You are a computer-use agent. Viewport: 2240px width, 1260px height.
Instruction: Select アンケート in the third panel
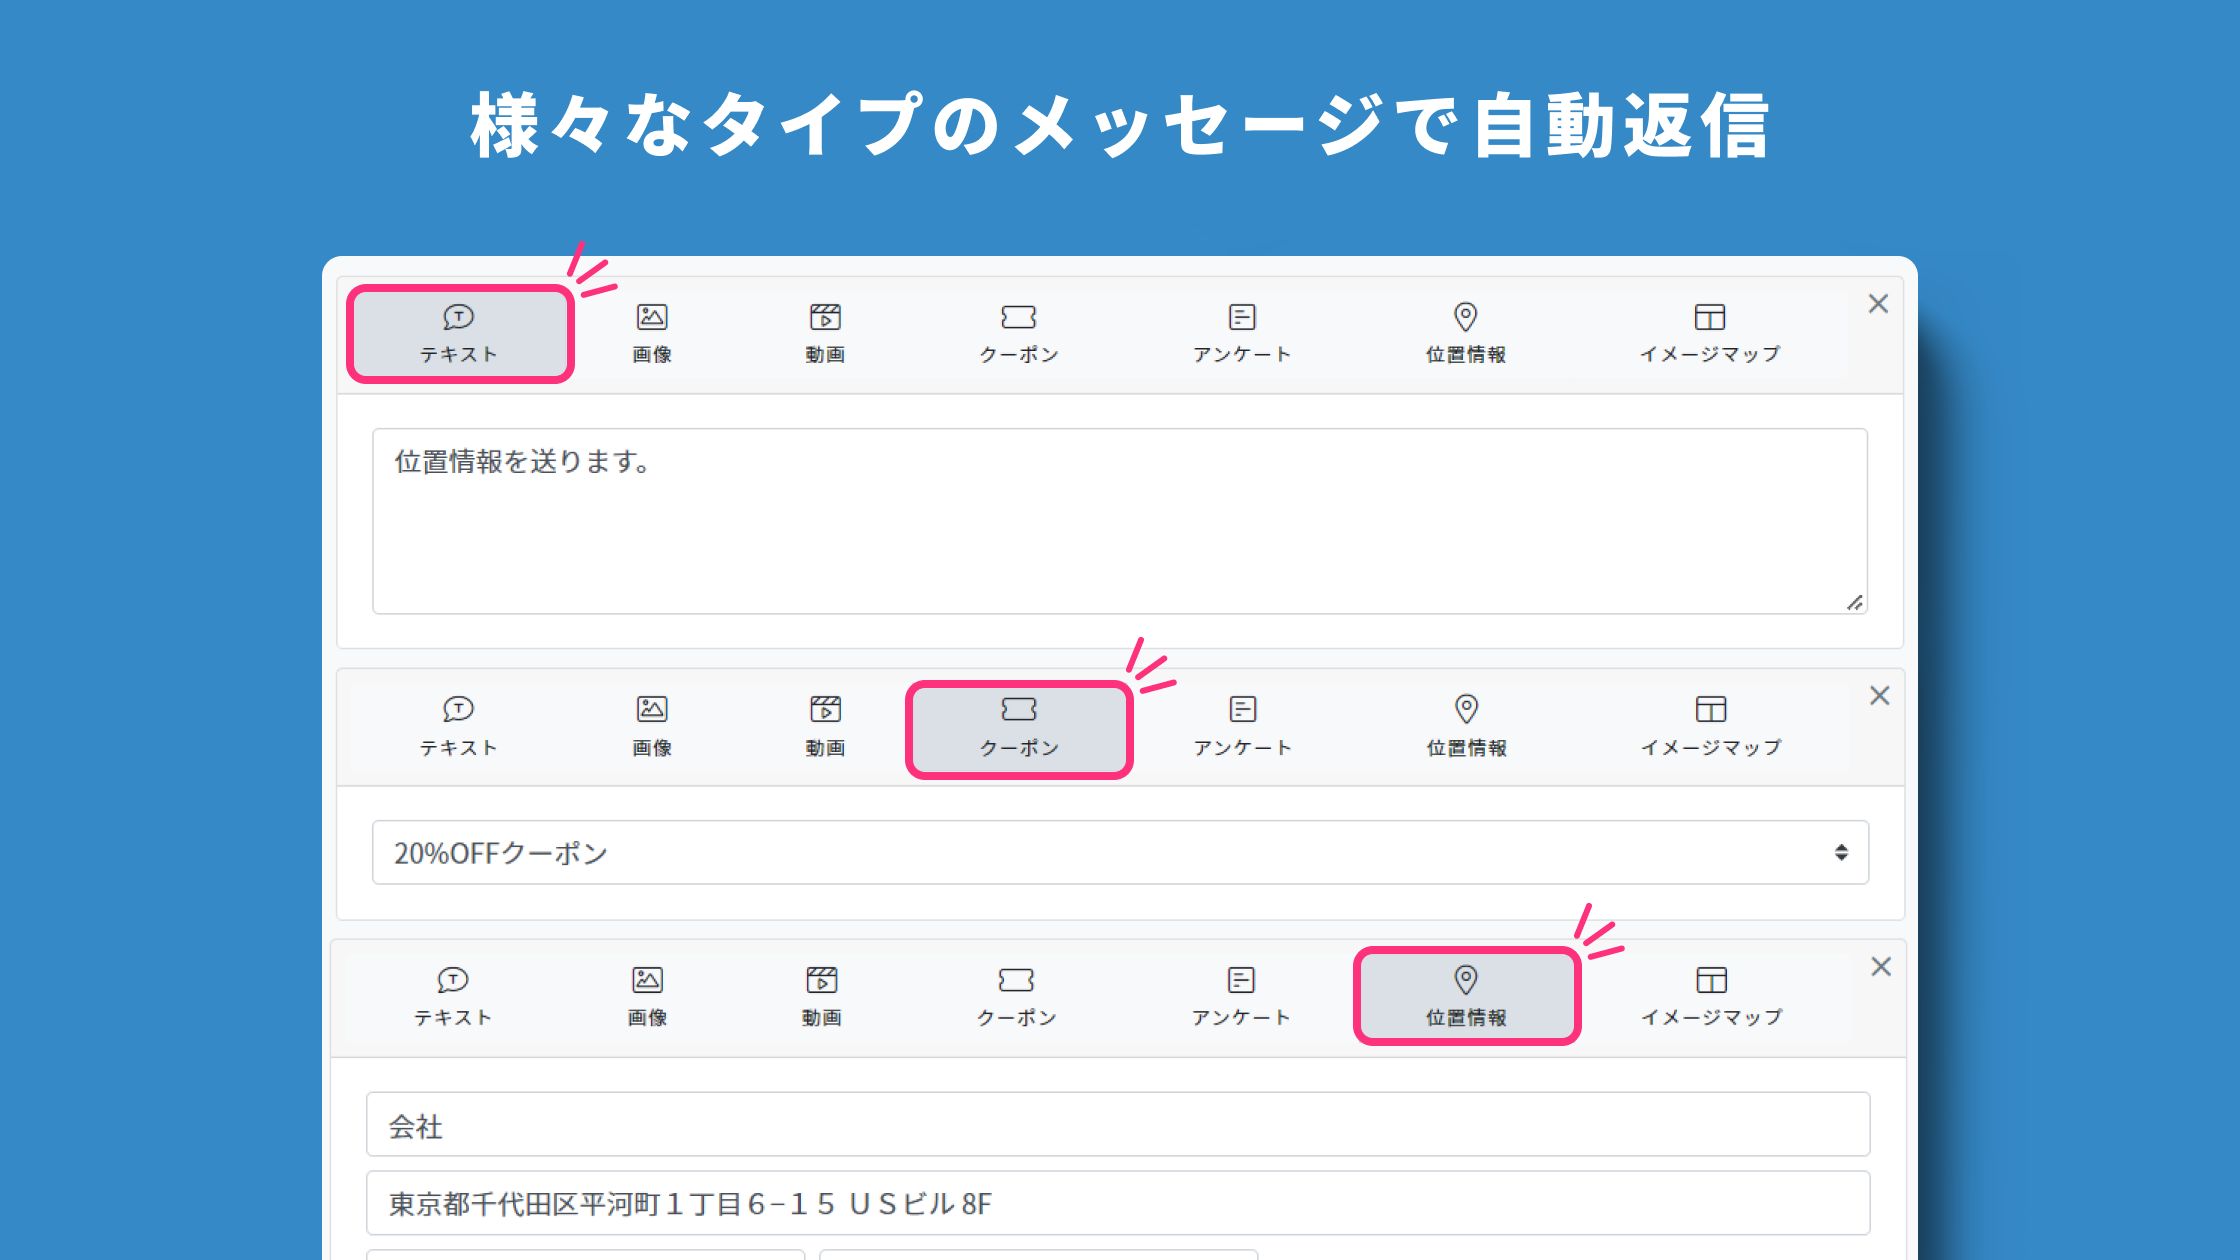1241,997
